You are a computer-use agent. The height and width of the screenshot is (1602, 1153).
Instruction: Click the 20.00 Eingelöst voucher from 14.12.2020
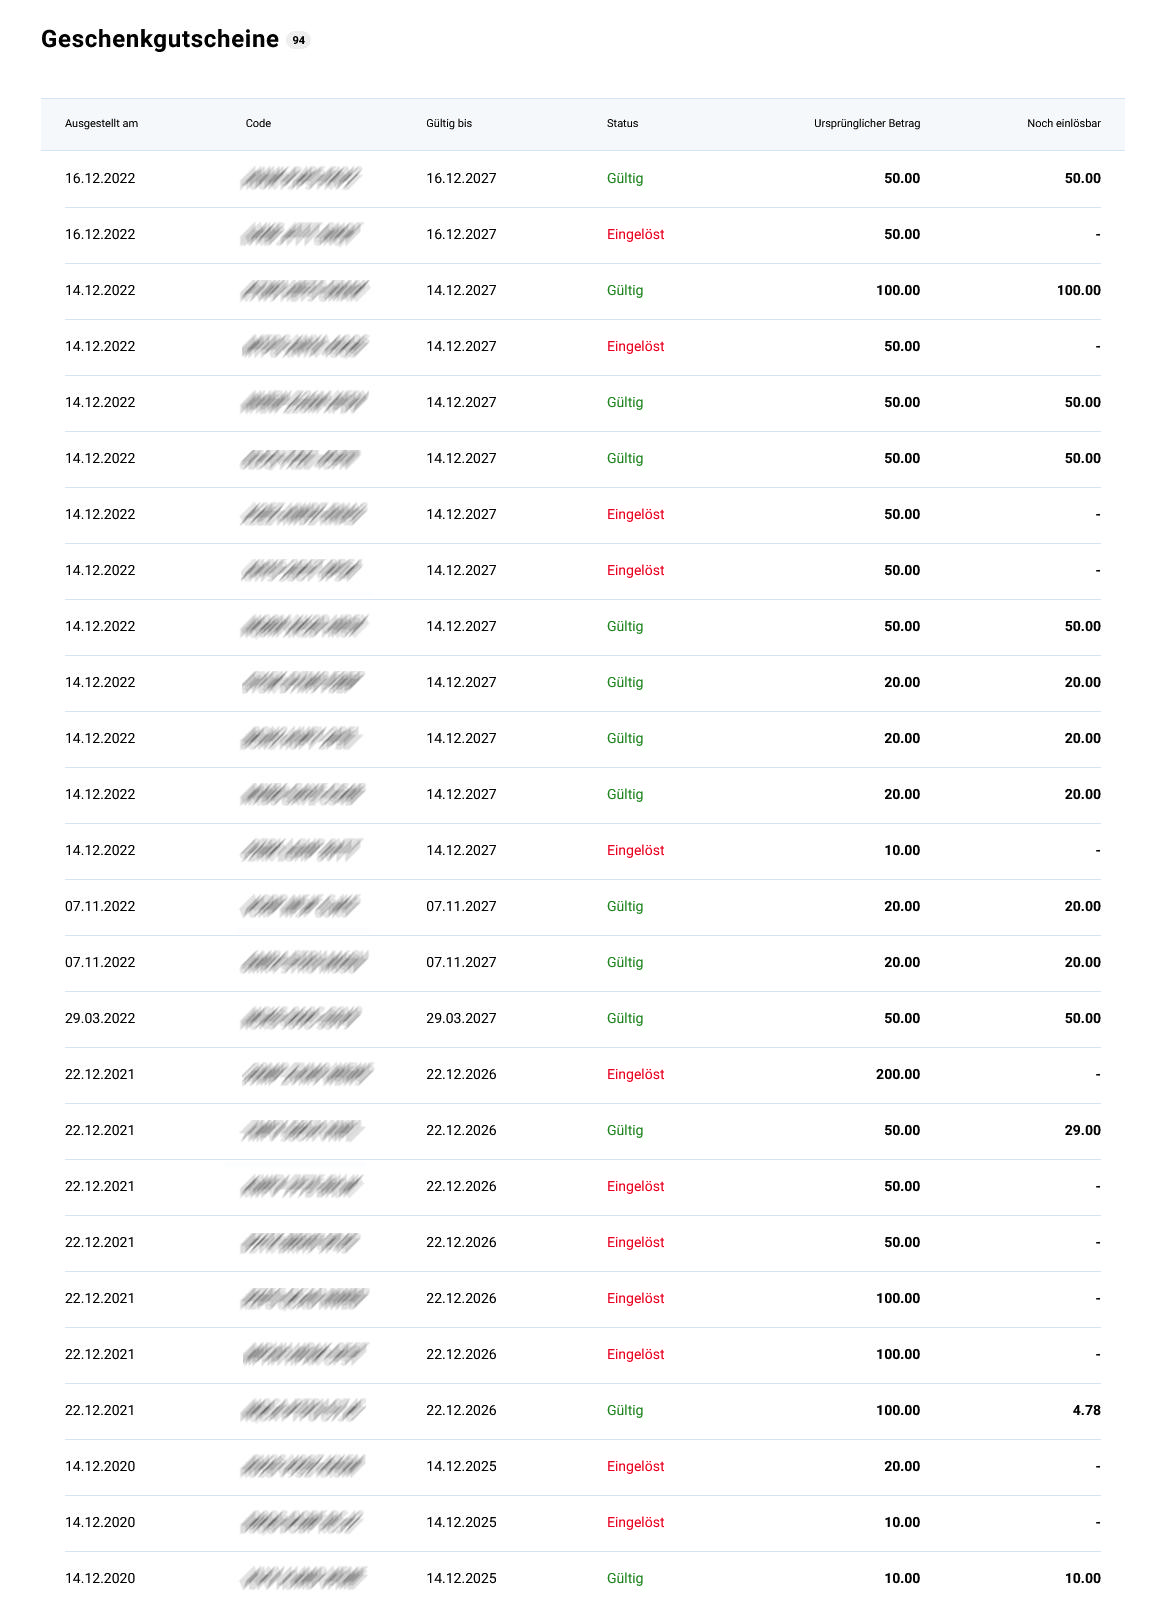click(583, 1467)
